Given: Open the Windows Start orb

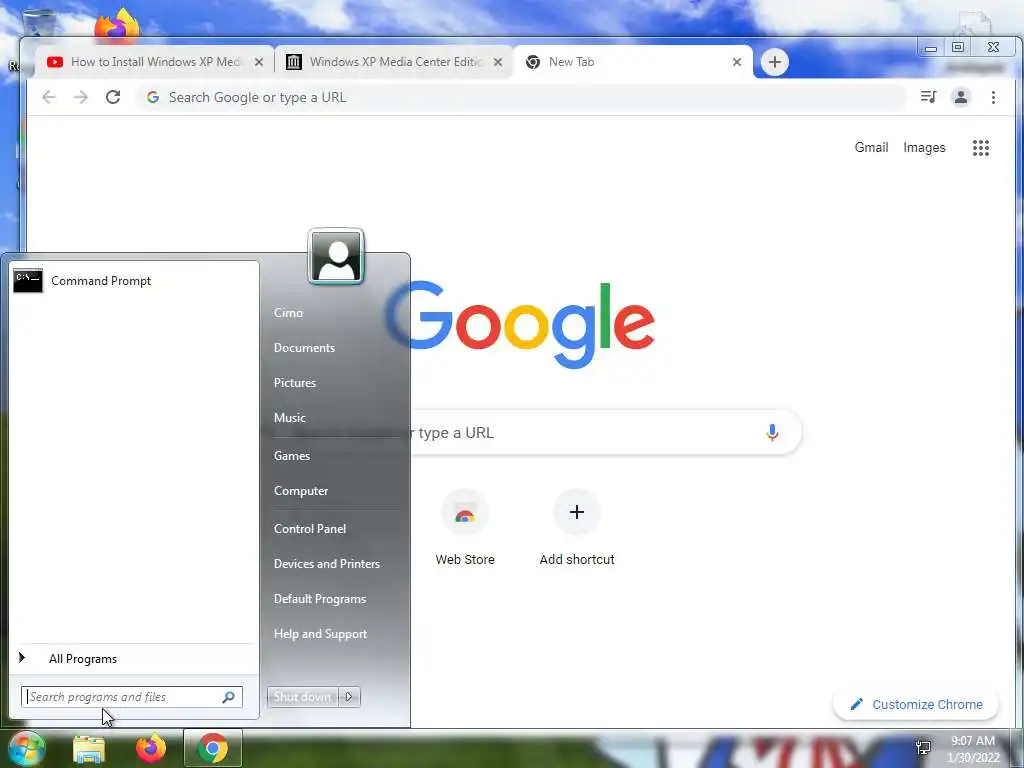Looking at the screenshot, I should (x=26, y=748).
